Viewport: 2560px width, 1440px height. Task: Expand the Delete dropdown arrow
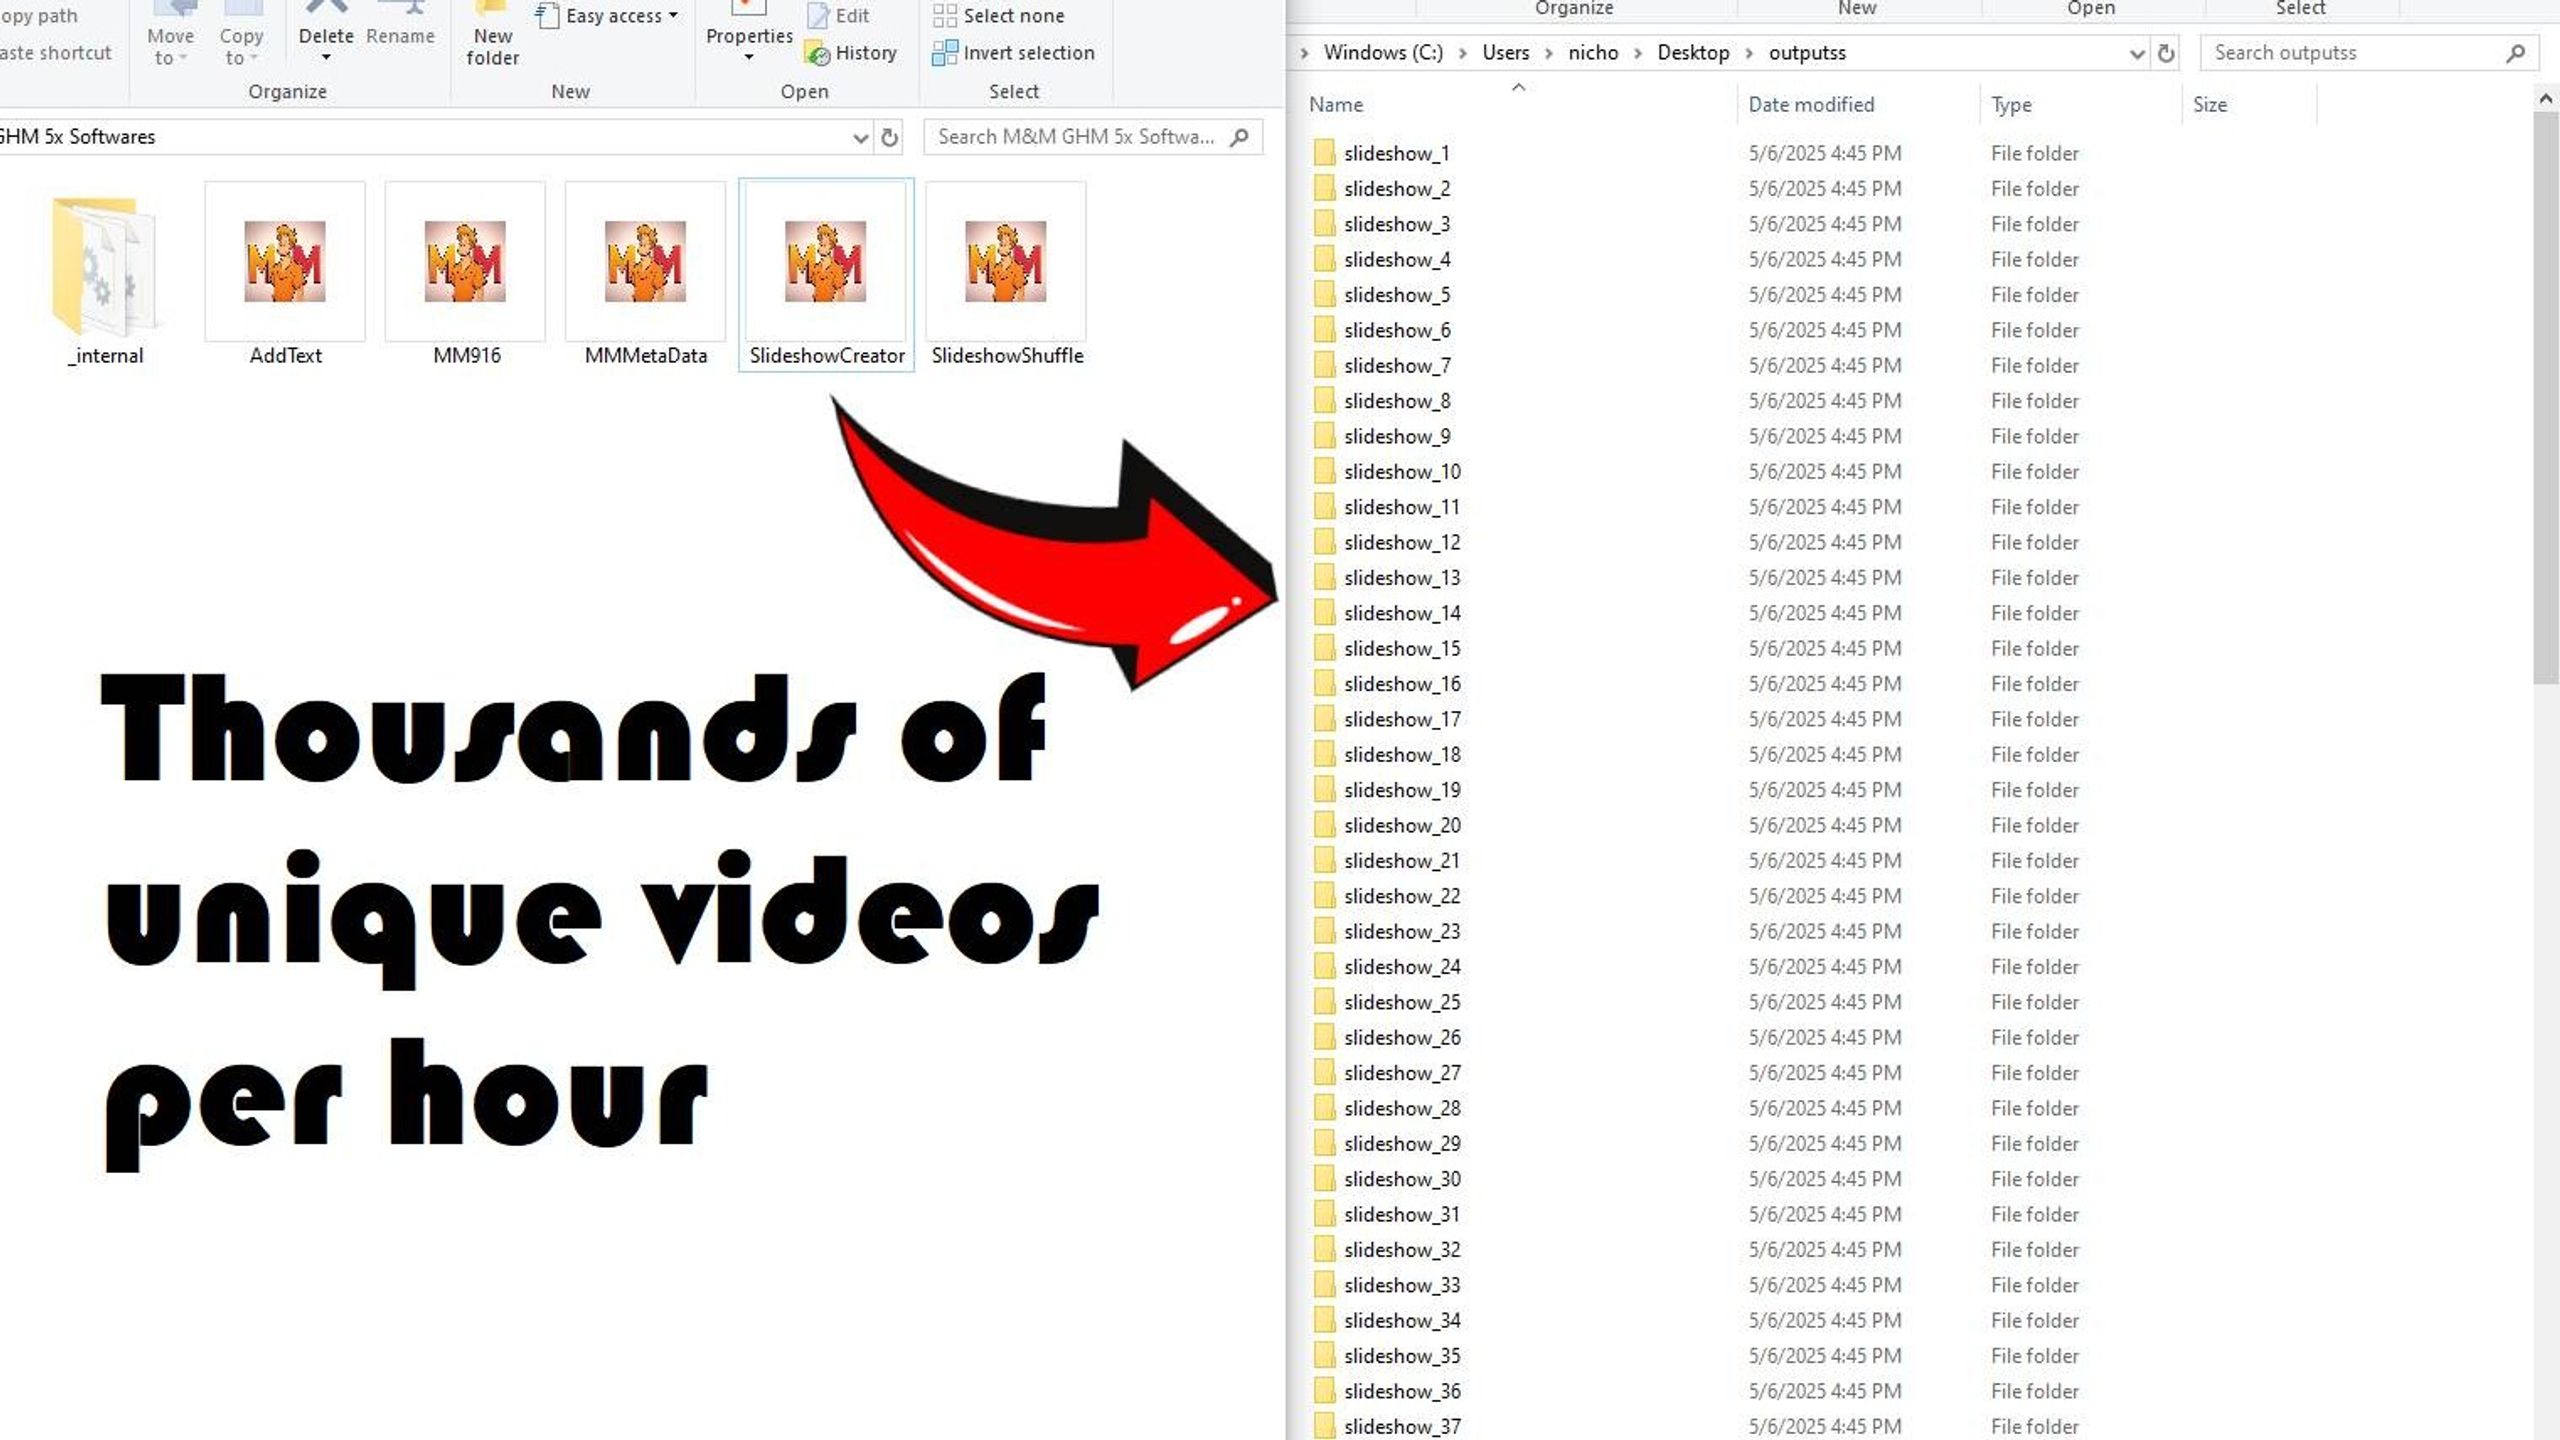[x=326, y=58]
